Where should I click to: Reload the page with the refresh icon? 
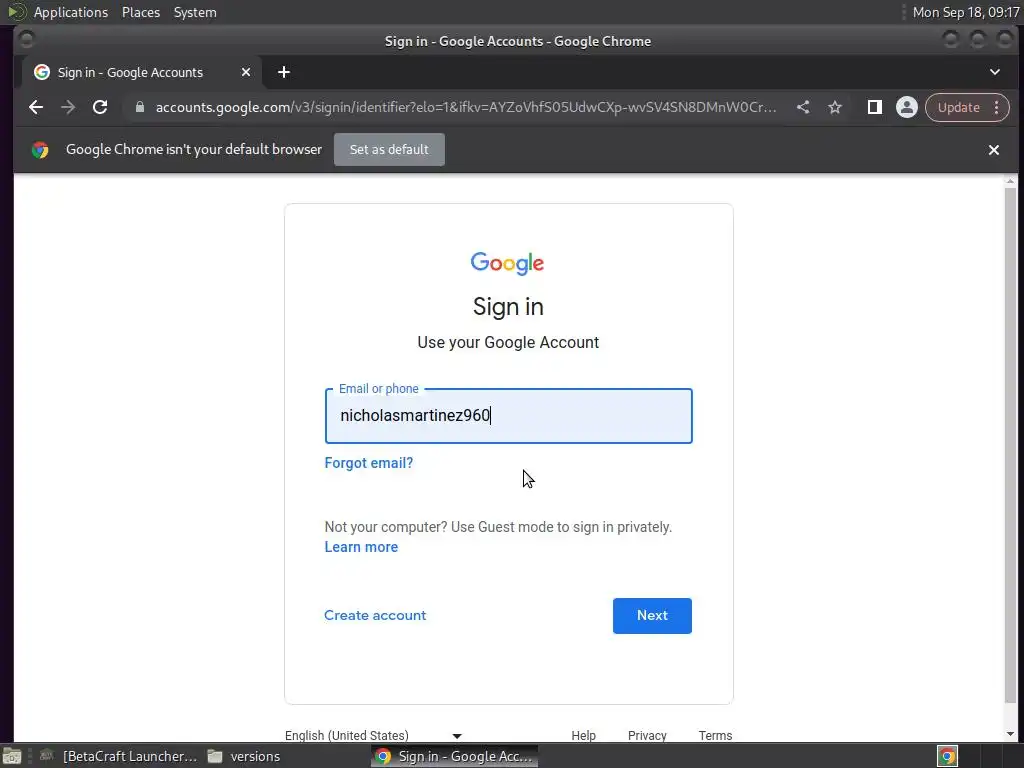100,107
